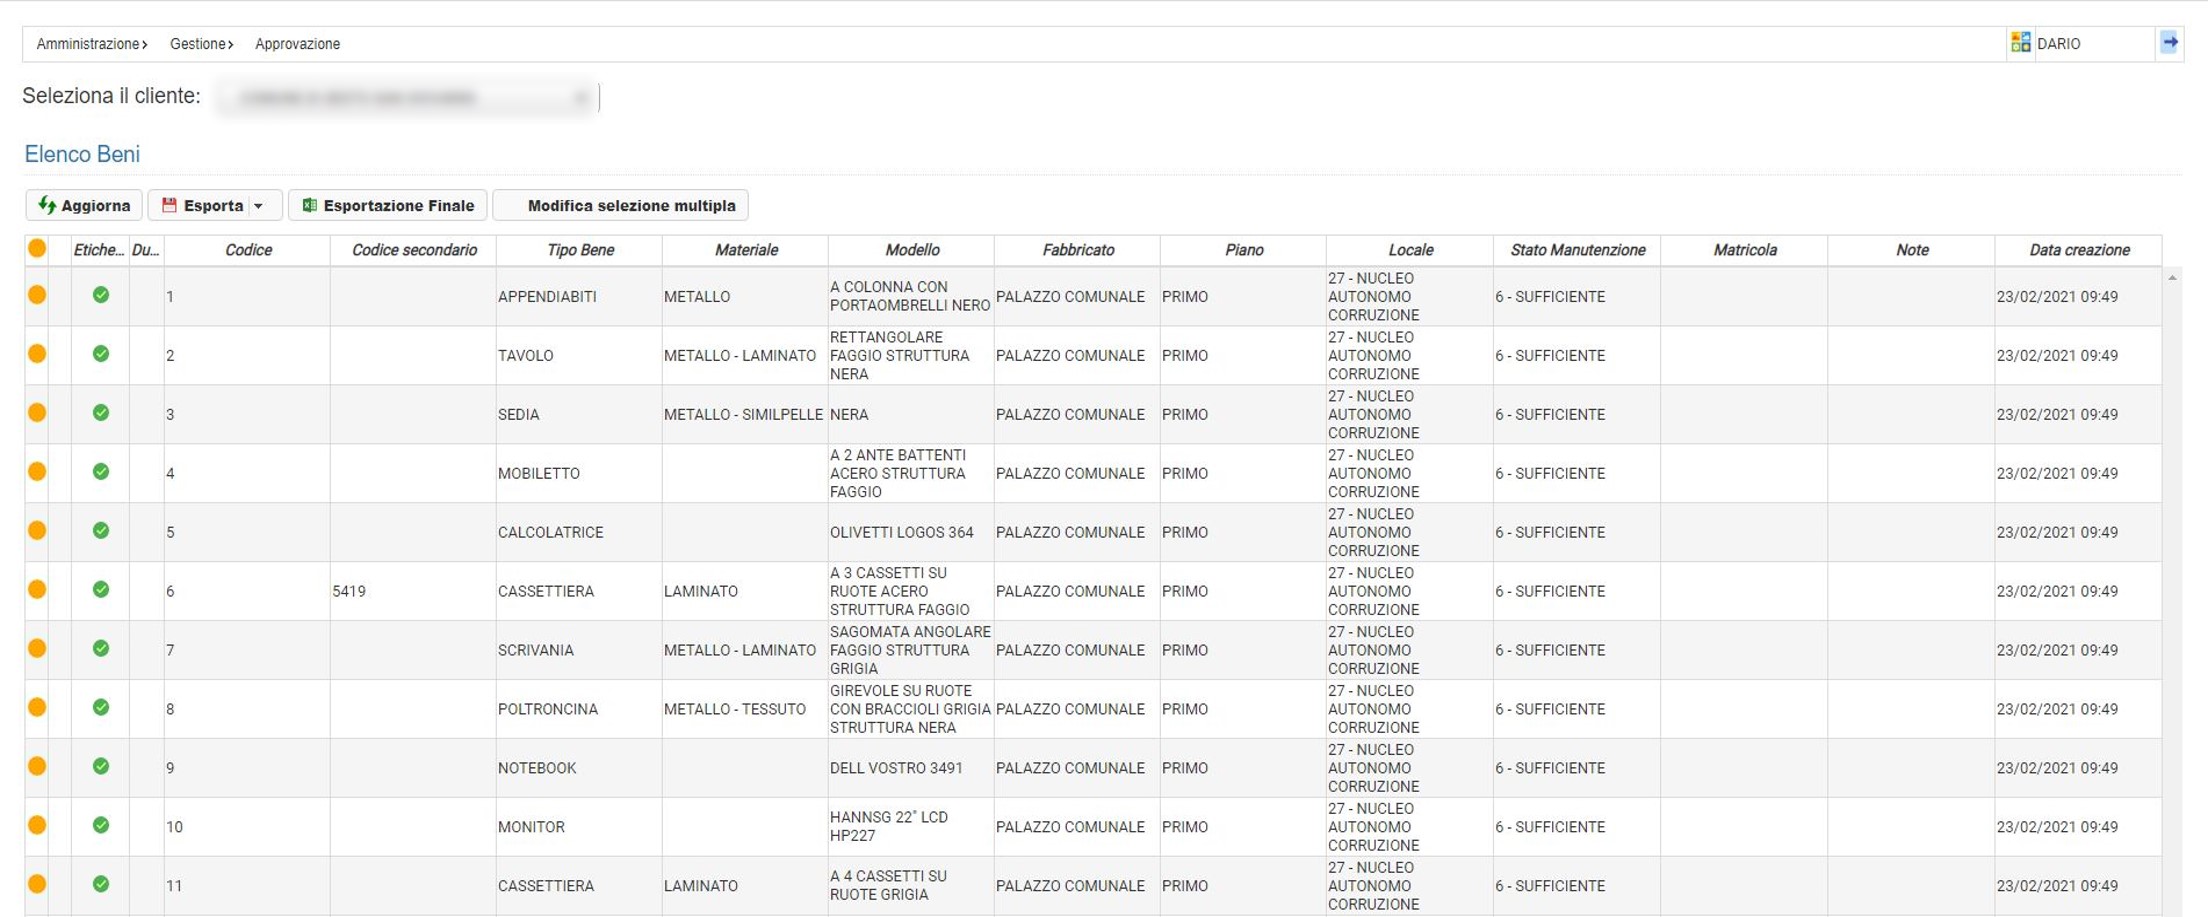Sort by the Locale column header
This screenshot has height=917, width=2208.
click(1410, 250)
